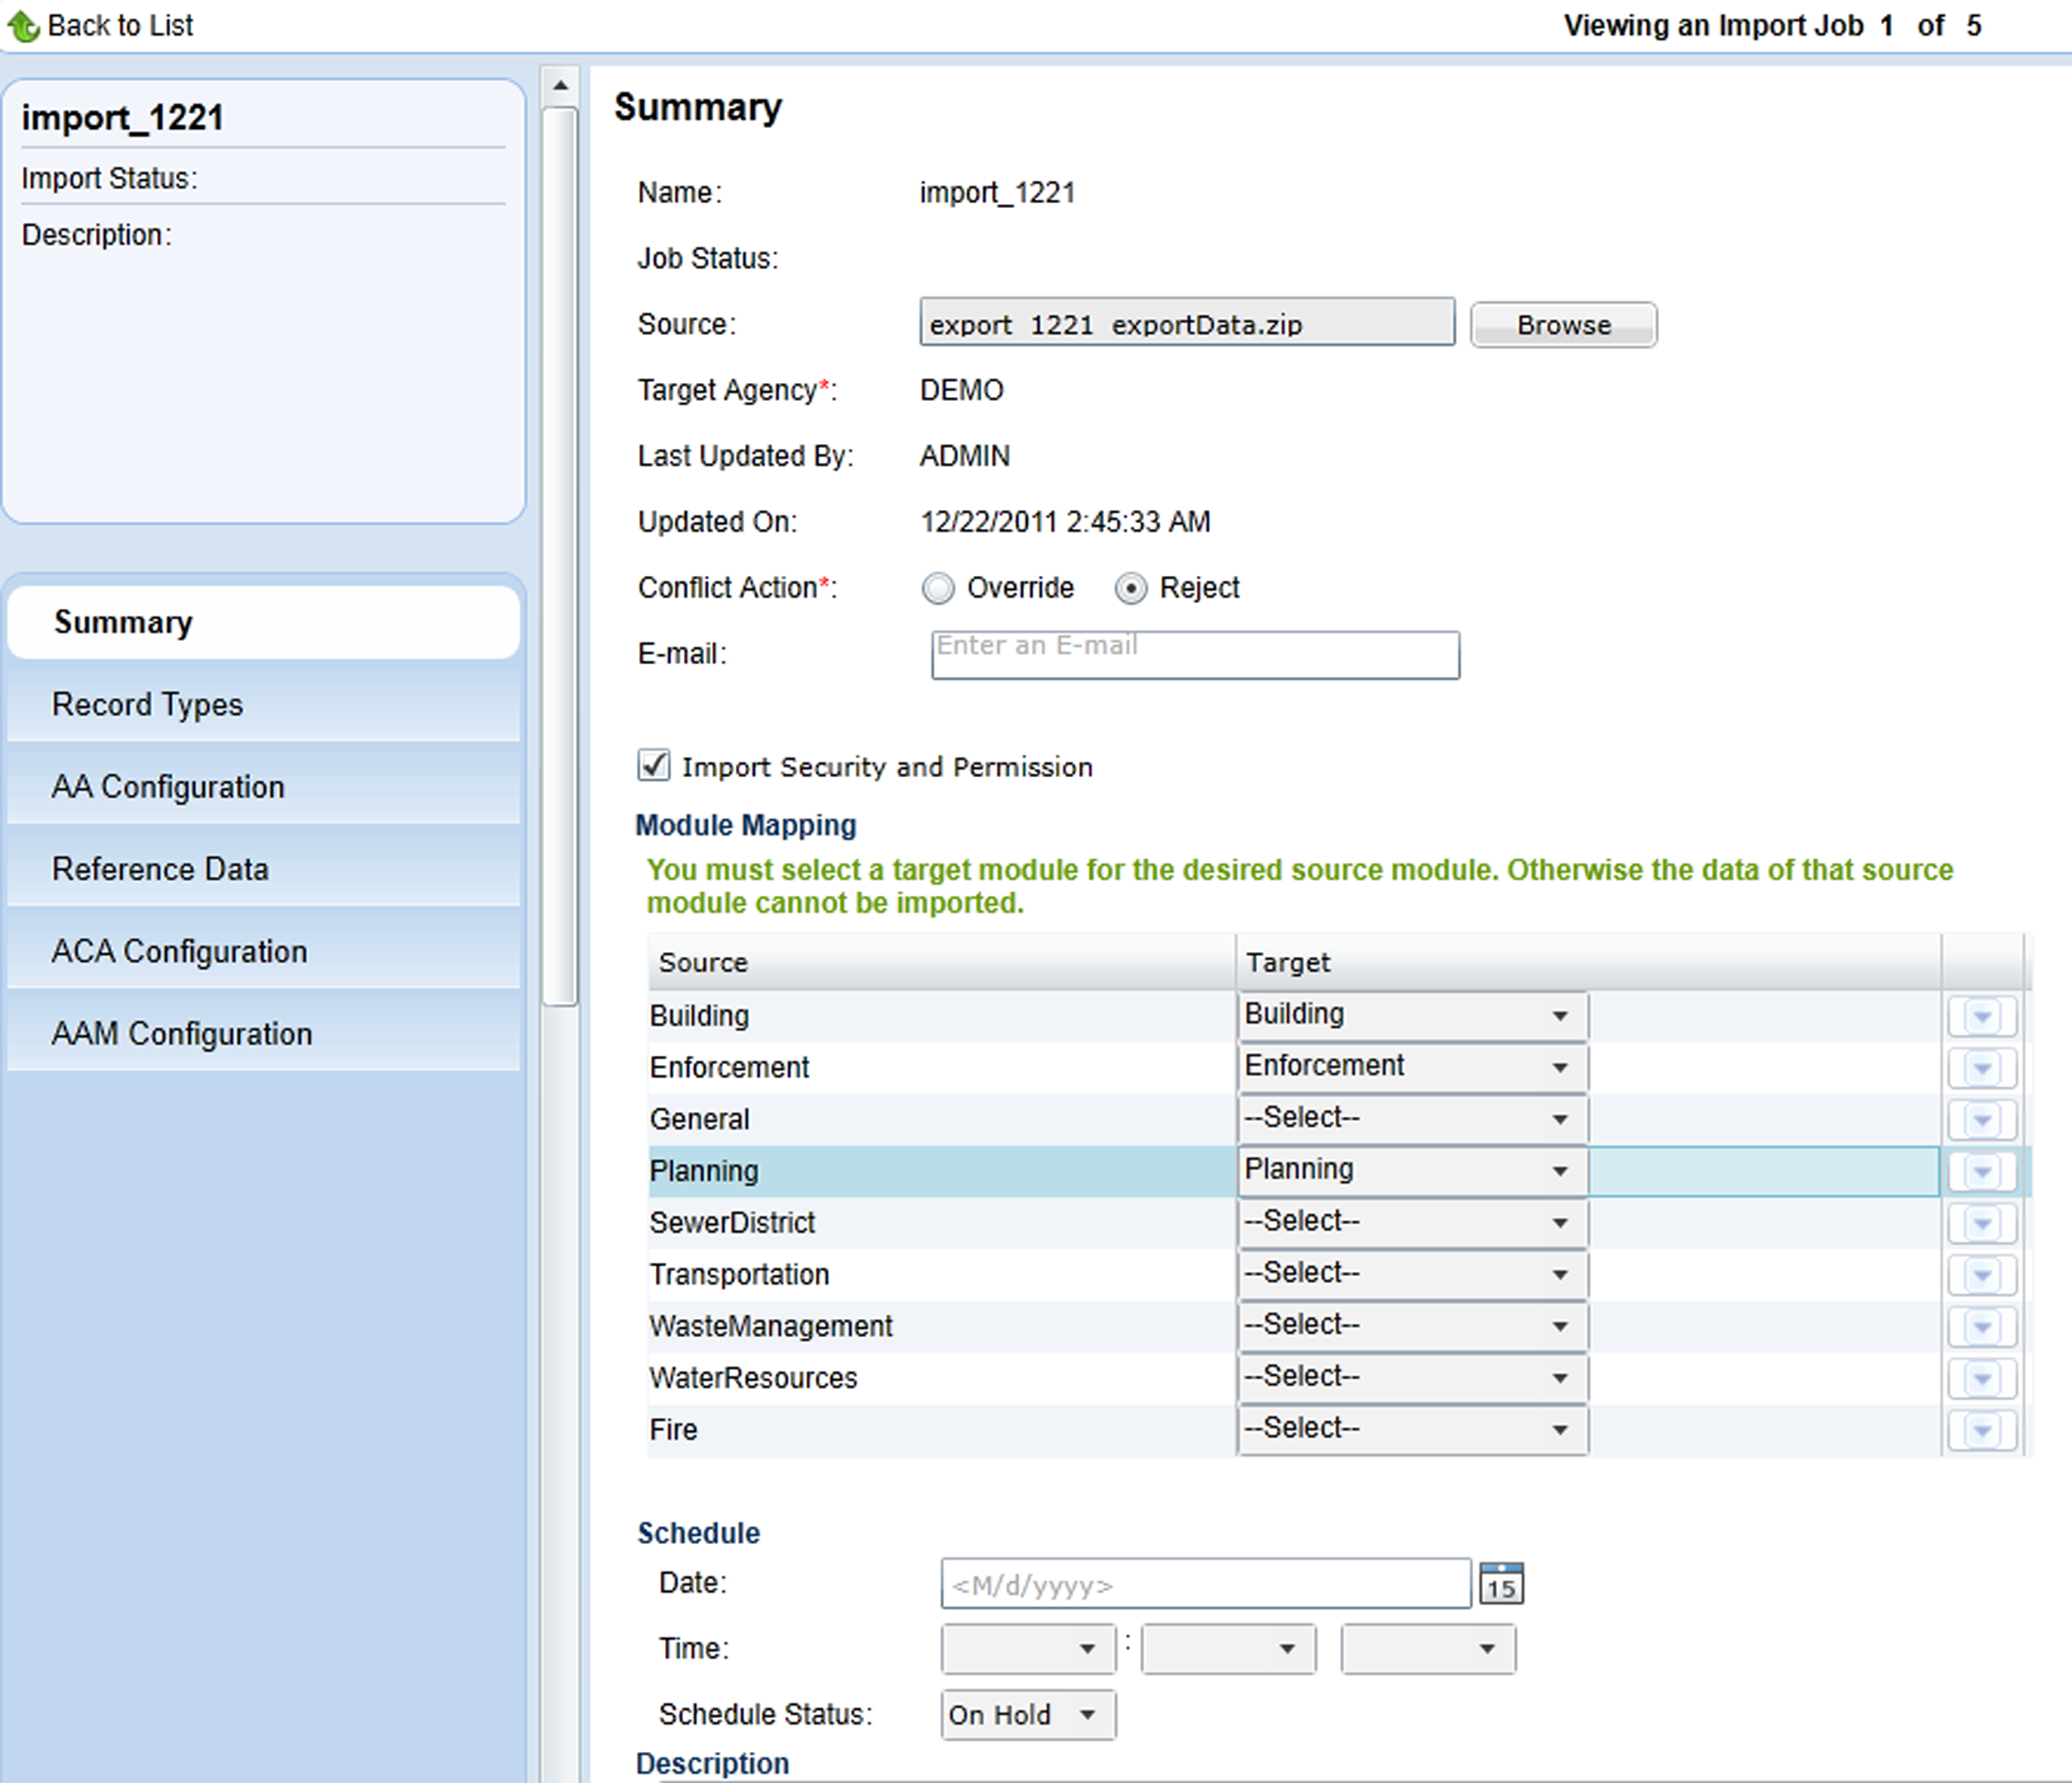Uncheck Import Security and Permission
The width and height of the screenshot is (2072, 1783).
pos(654,766)
